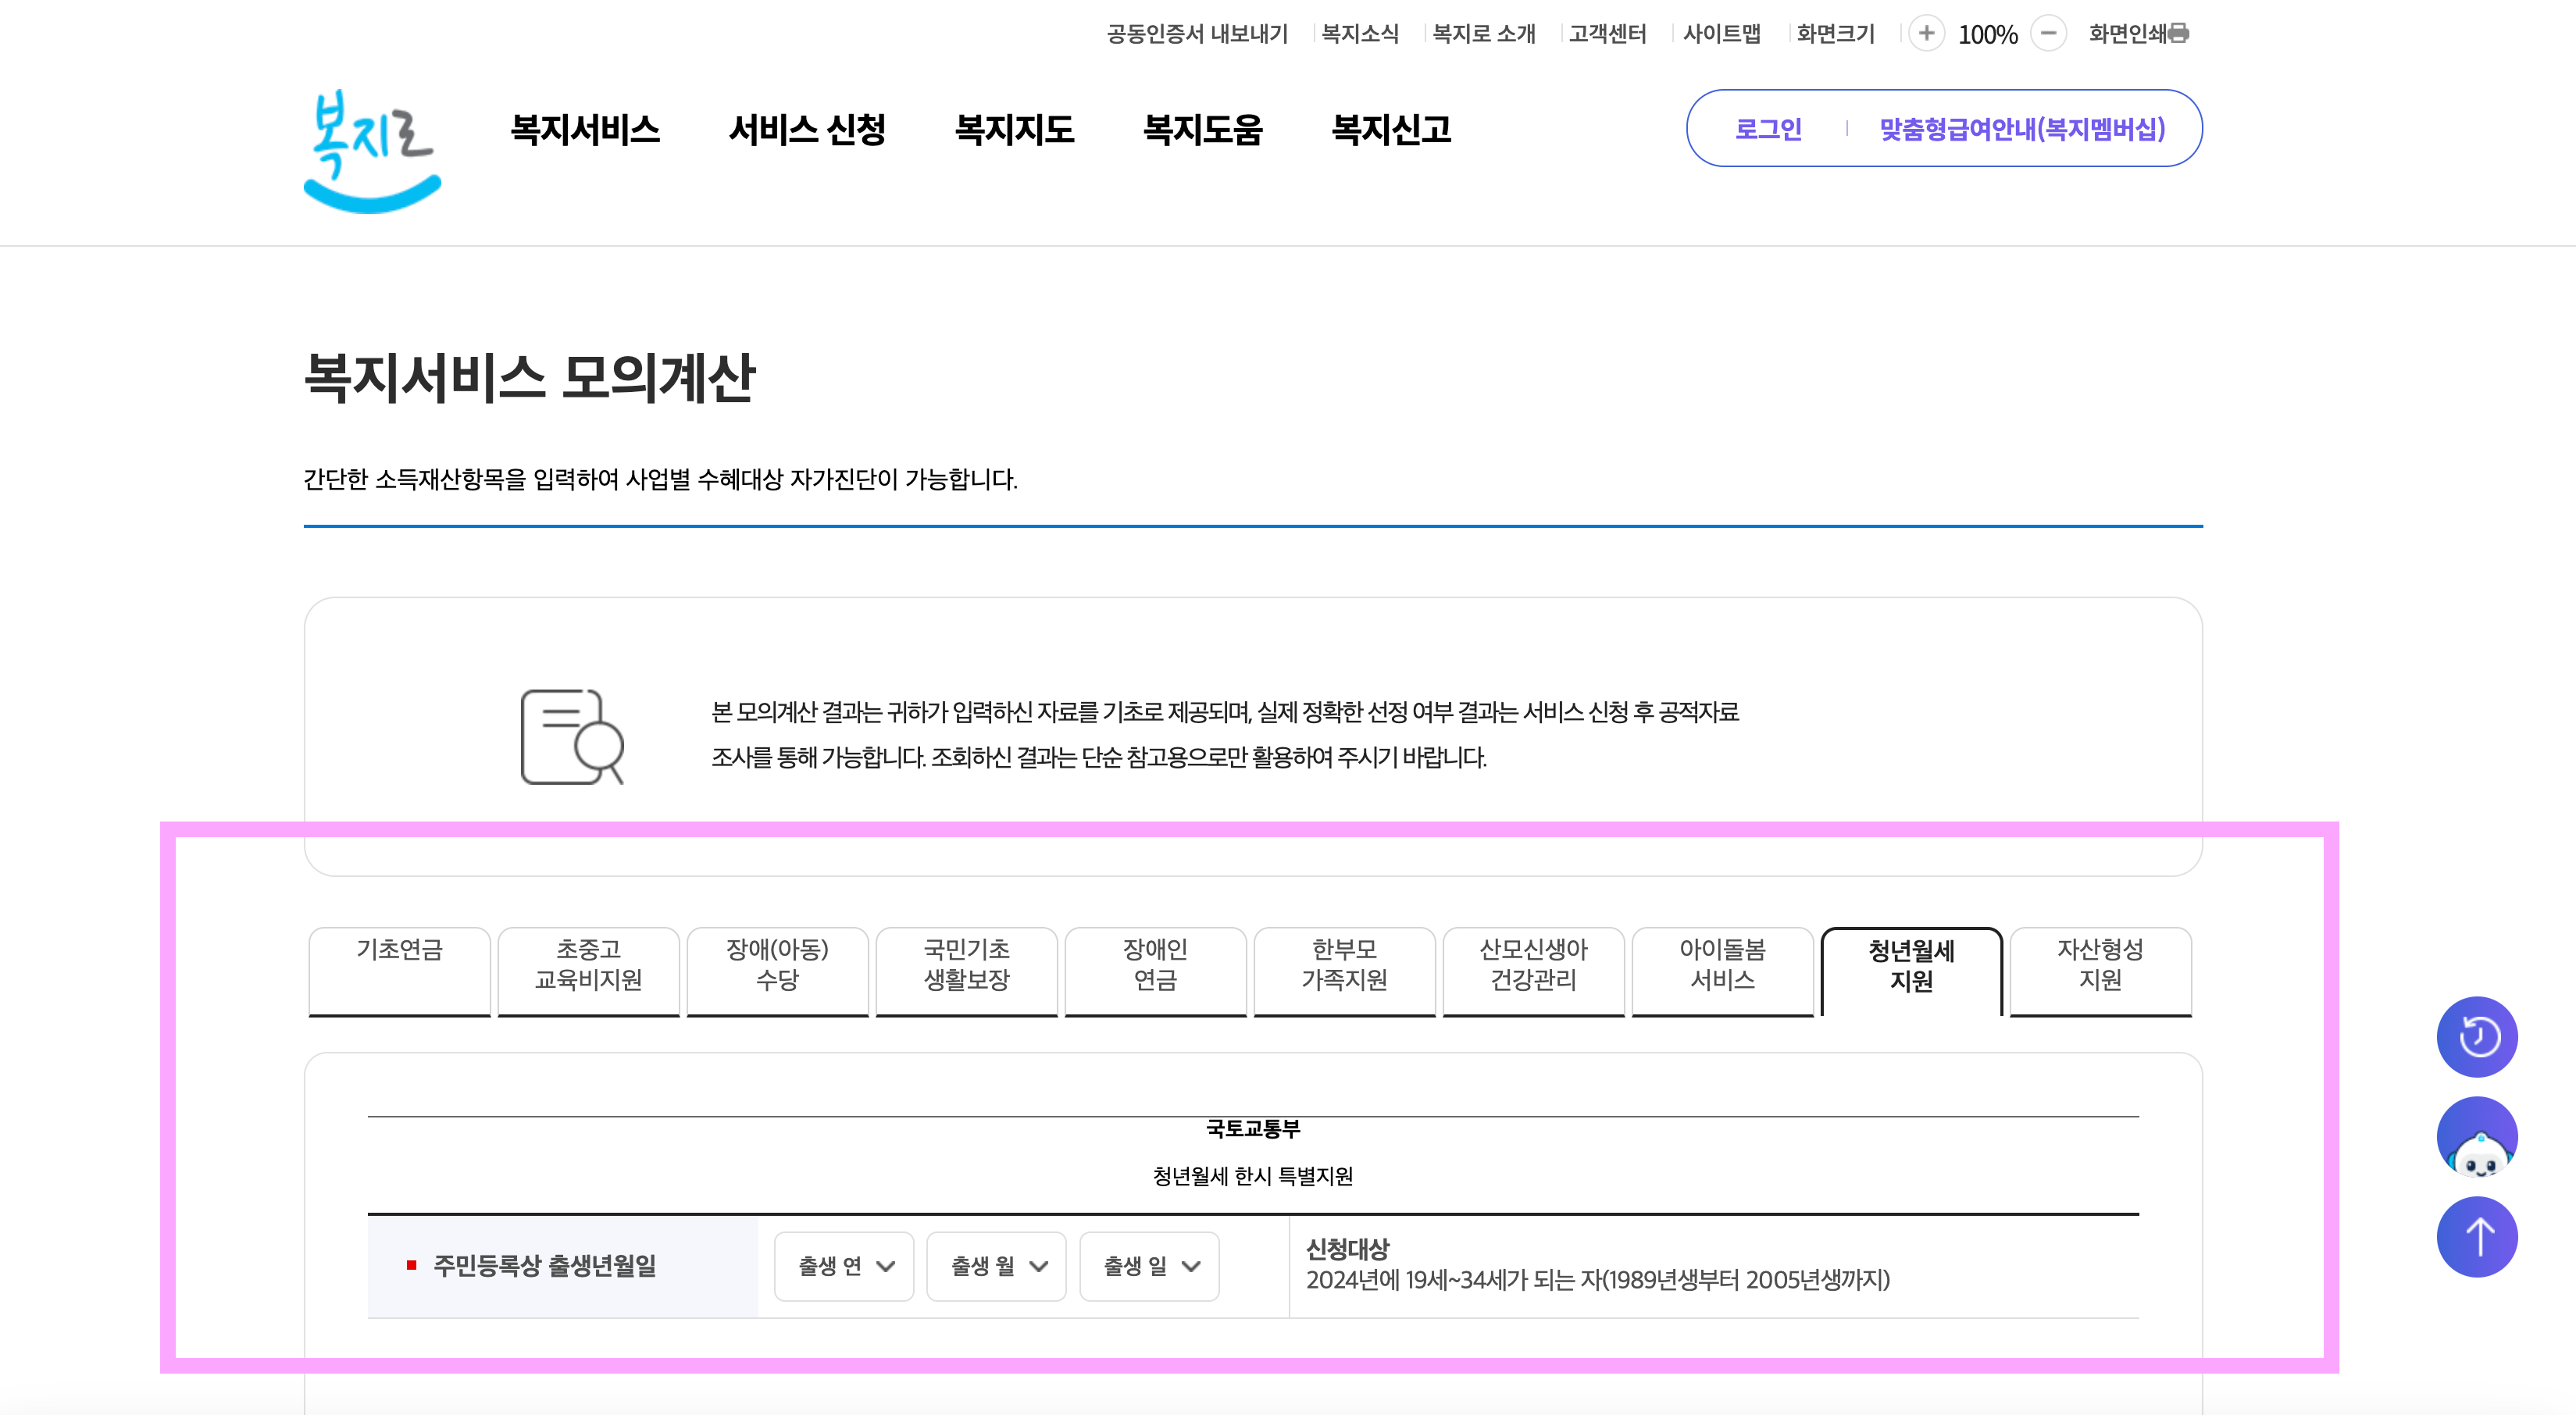Open 맞춤형급여안내(복지멤버십) link

[x=2022, y=129]
